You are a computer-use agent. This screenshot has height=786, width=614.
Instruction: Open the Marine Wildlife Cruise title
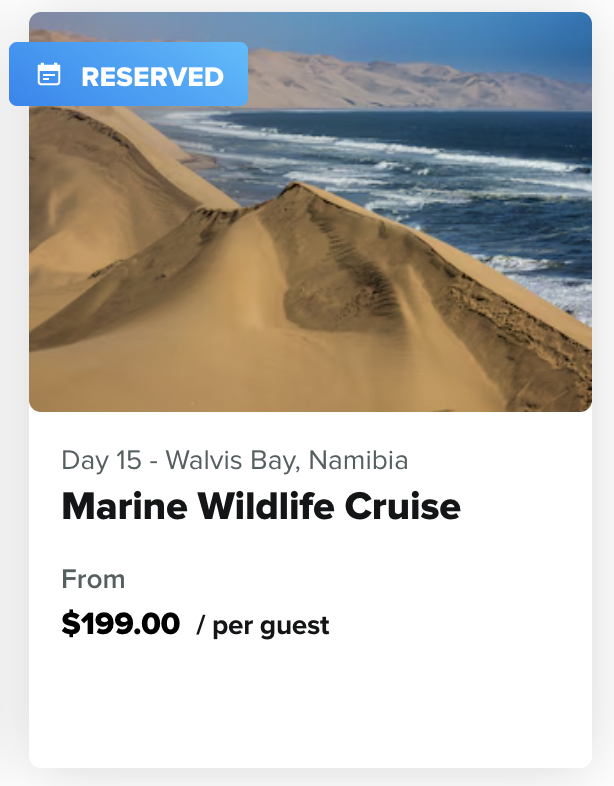pos(261,507)
